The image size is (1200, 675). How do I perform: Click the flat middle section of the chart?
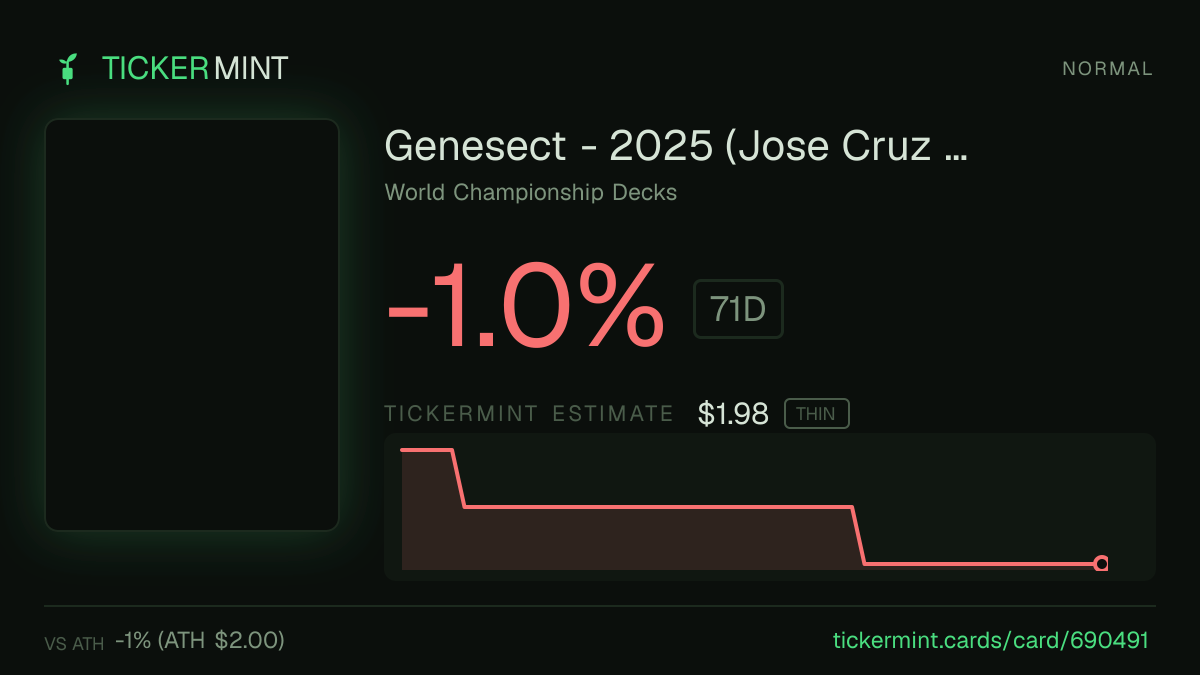[658, 508]
